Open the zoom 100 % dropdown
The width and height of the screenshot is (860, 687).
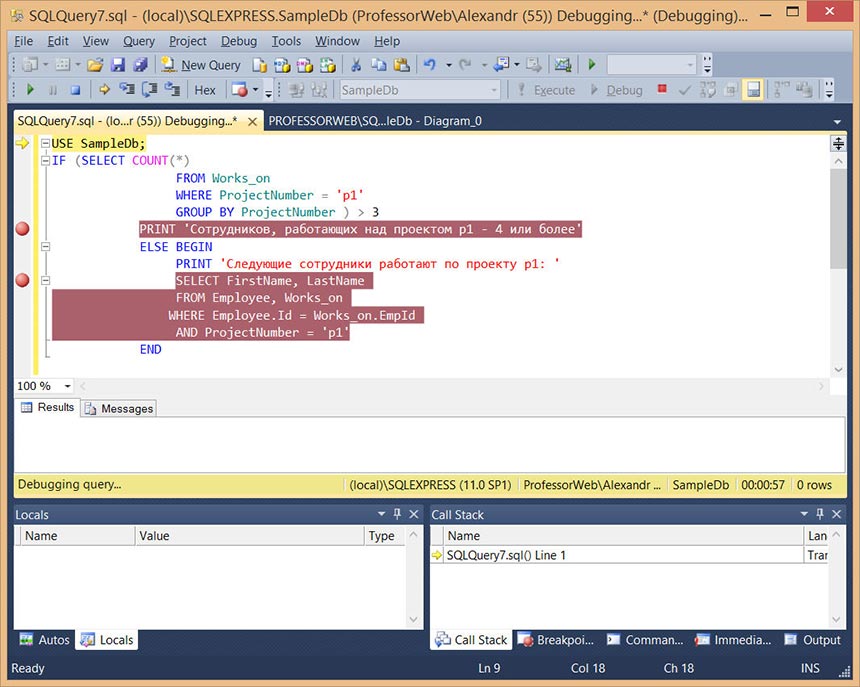tap(67, 386)
